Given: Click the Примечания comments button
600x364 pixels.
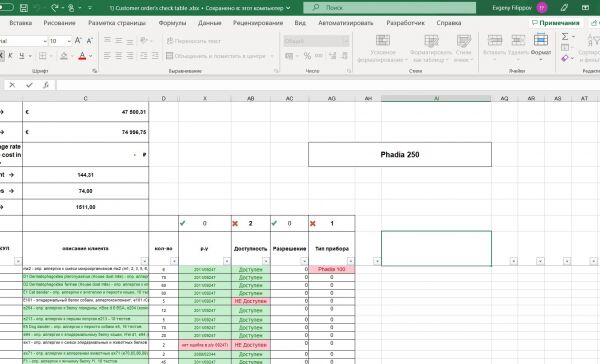Looking at the screenshot, I should pyautogui.click(x=556, y=23).
